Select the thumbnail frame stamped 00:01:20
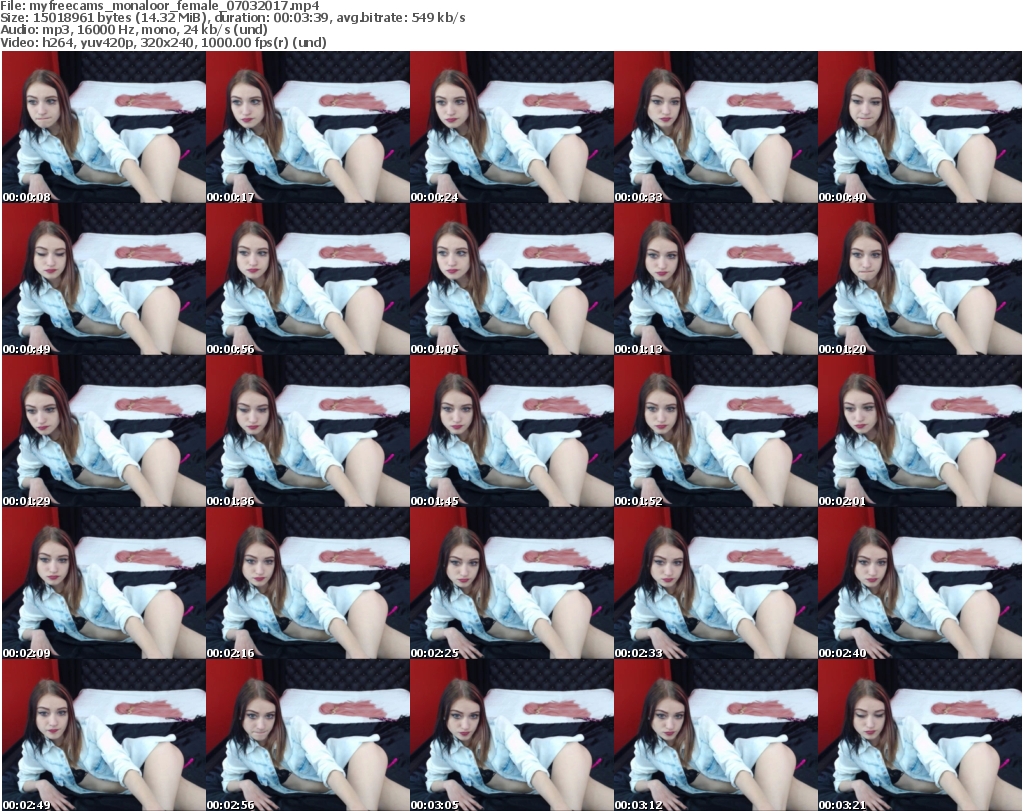The image size is (1024, 811). (920, 279)
